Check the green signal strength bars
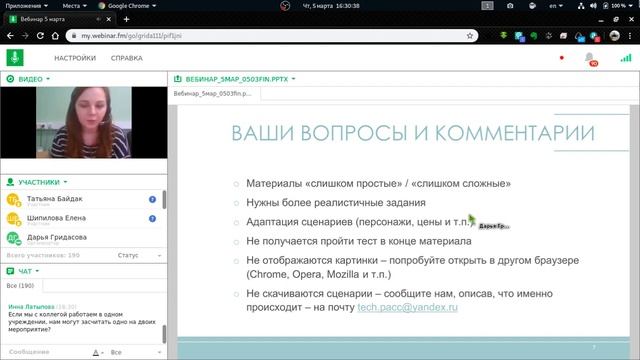The width and height of the screenshot is (640, 360). coord(626,58)
